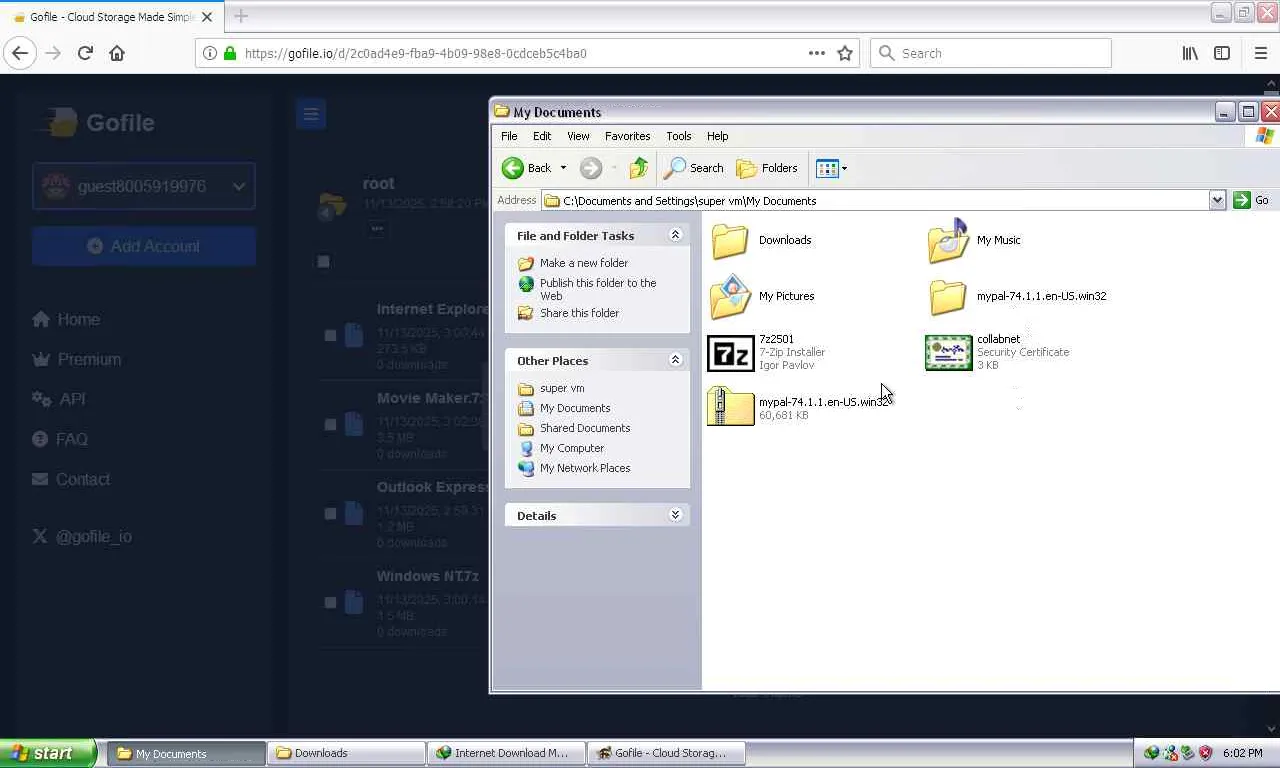The width and height of the screenshot is (1280, 768).
Task: Switch to Internet Download Manager taskbar button
Action: [x=506, y=753]
